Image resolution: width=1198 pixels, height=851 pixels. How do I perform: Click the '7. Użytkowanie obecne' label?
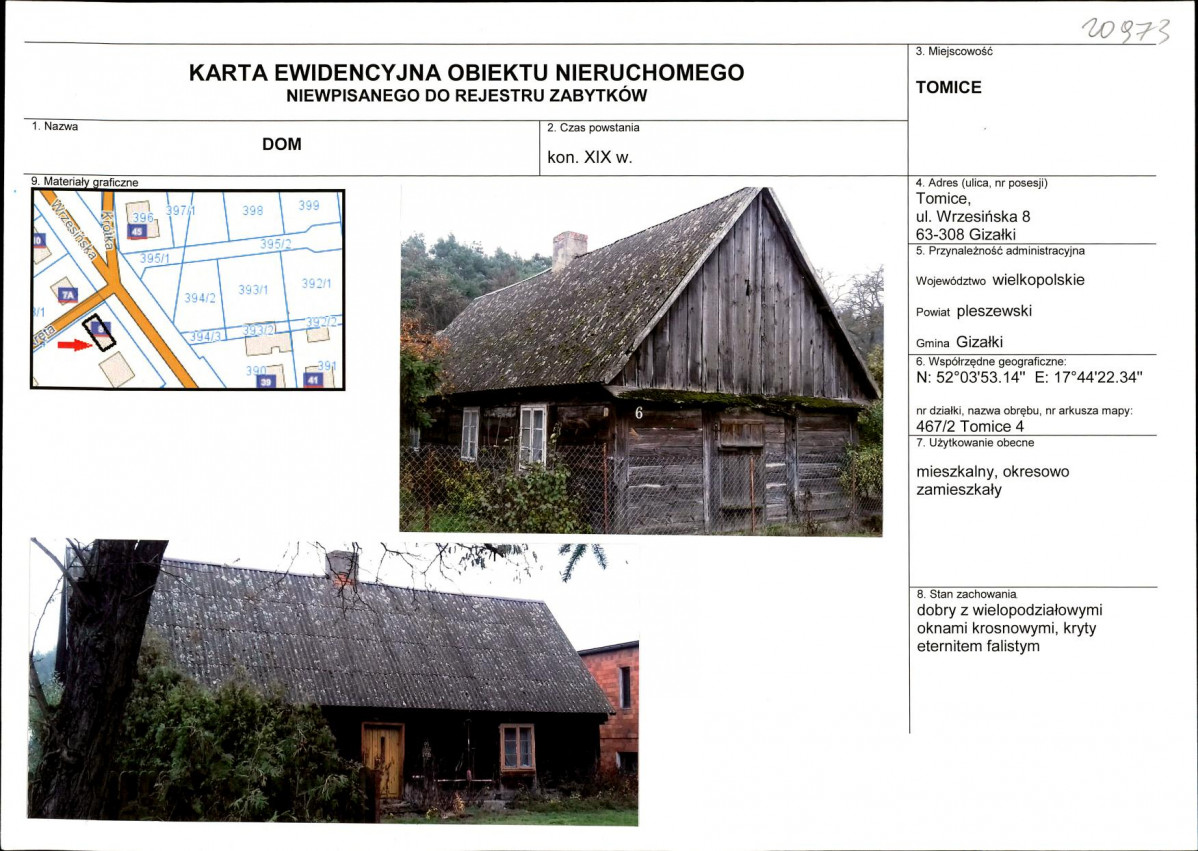coord(974,442)
